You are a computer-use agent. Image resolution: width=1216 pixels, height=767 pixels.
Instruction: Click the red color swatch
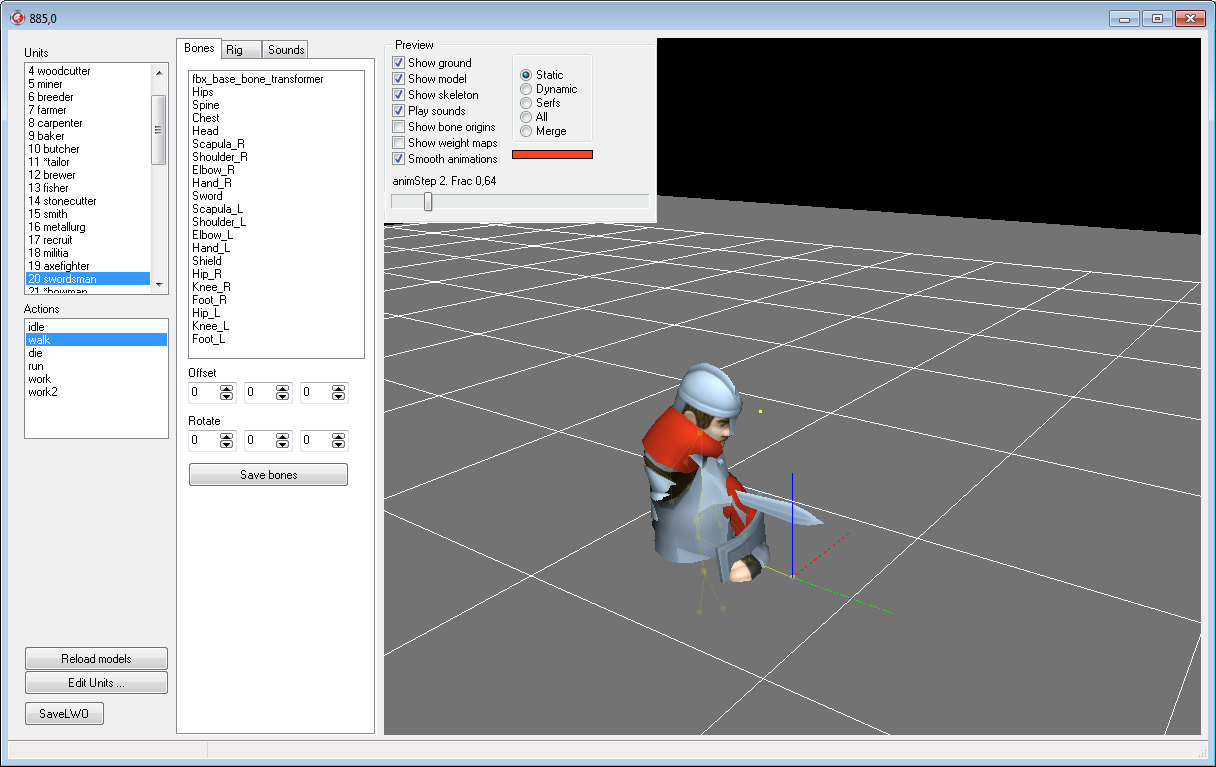pos(552,154)
